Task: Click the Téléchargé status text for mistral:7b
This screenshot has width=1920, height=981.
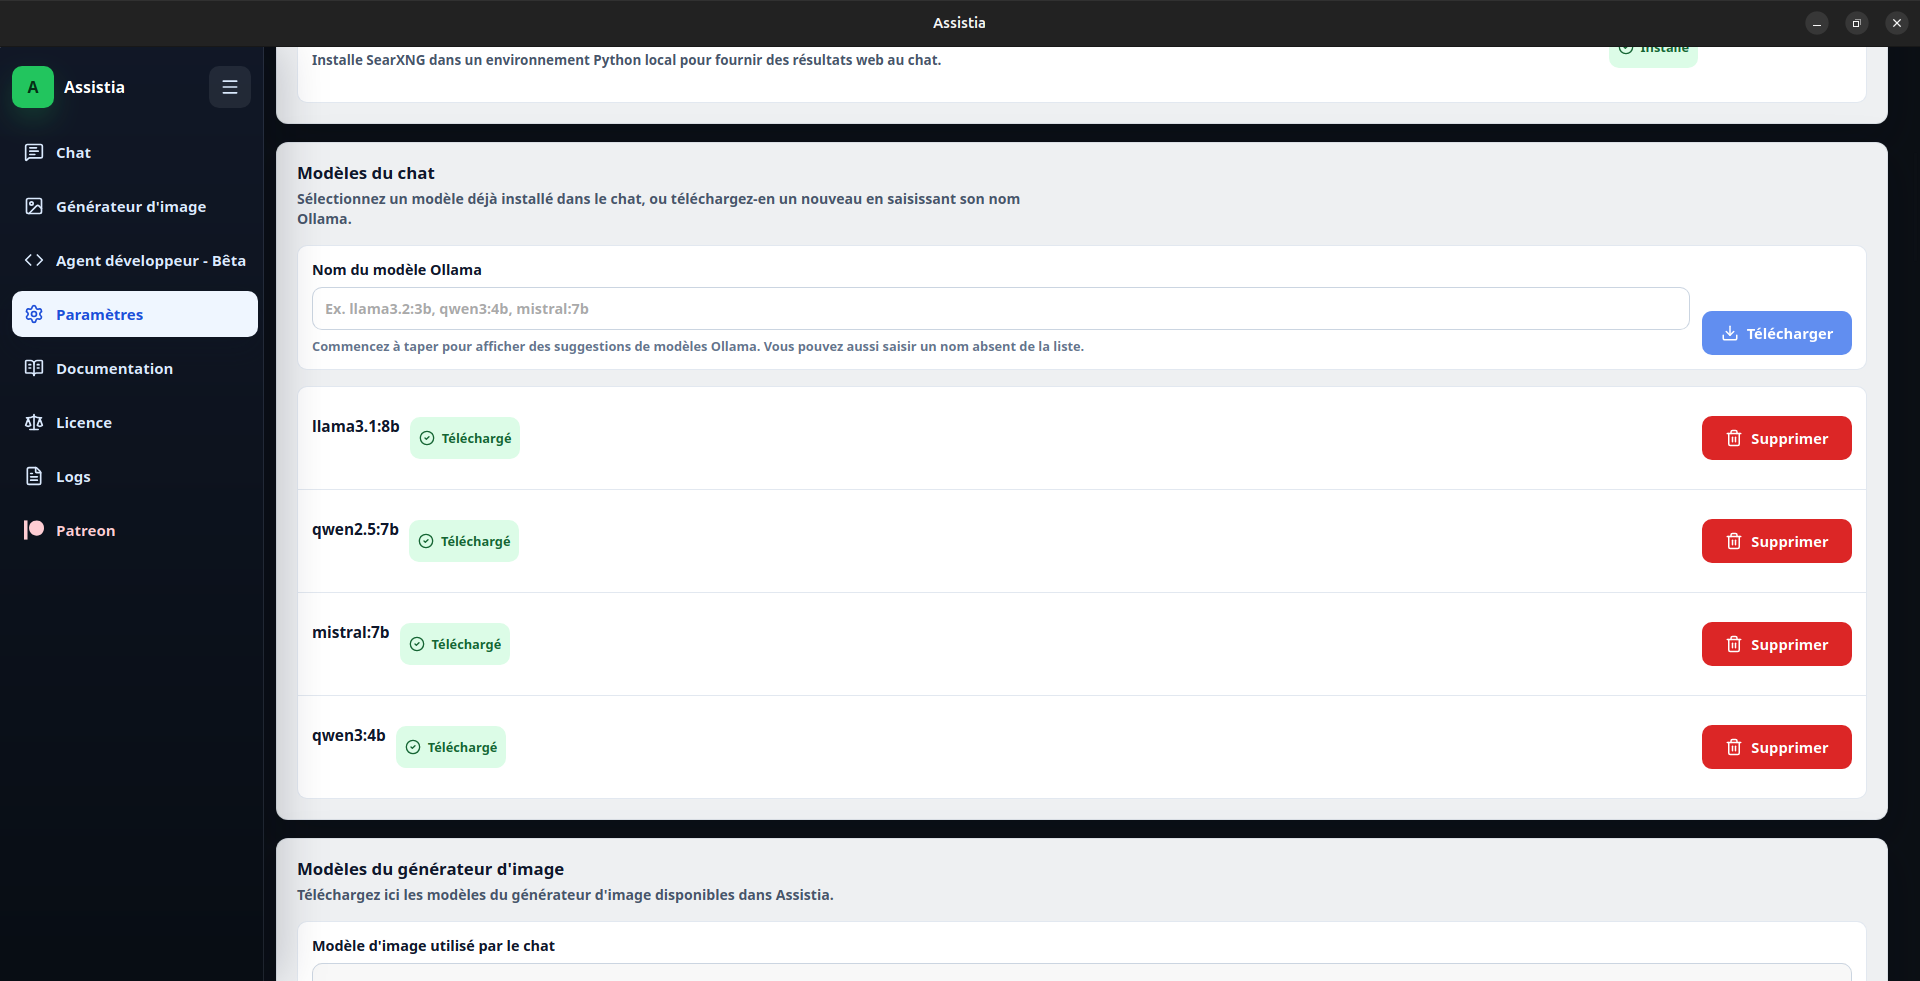Action: pos(467,644)
